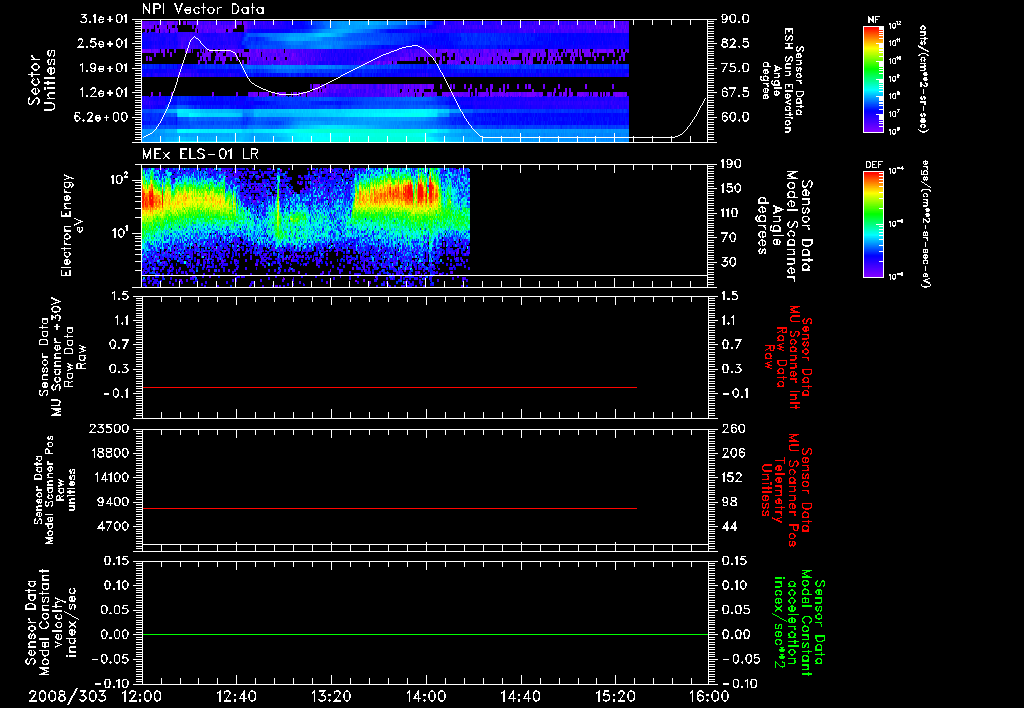The height and width of the screenshot is (708, 1024).
Task: Click the red 'MU Scanner Pos Telemetry' label
Action: pos(786,489)
